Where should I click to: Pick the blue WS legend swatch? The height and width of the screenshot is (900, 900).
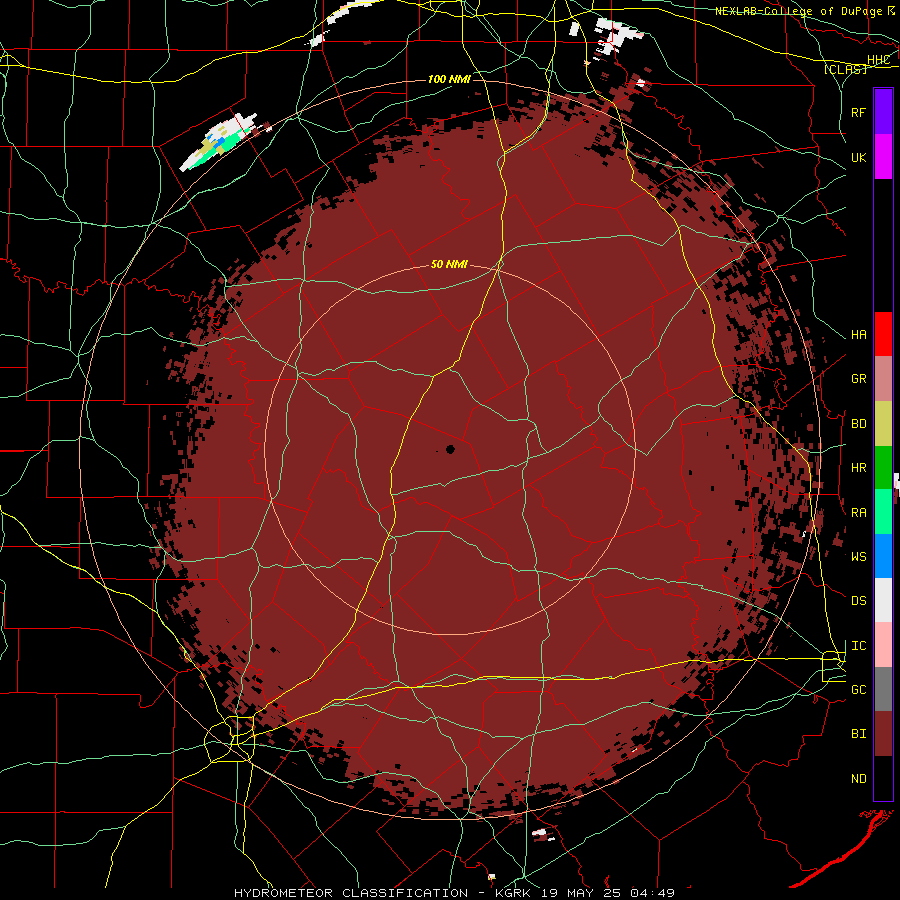point(883,556)
